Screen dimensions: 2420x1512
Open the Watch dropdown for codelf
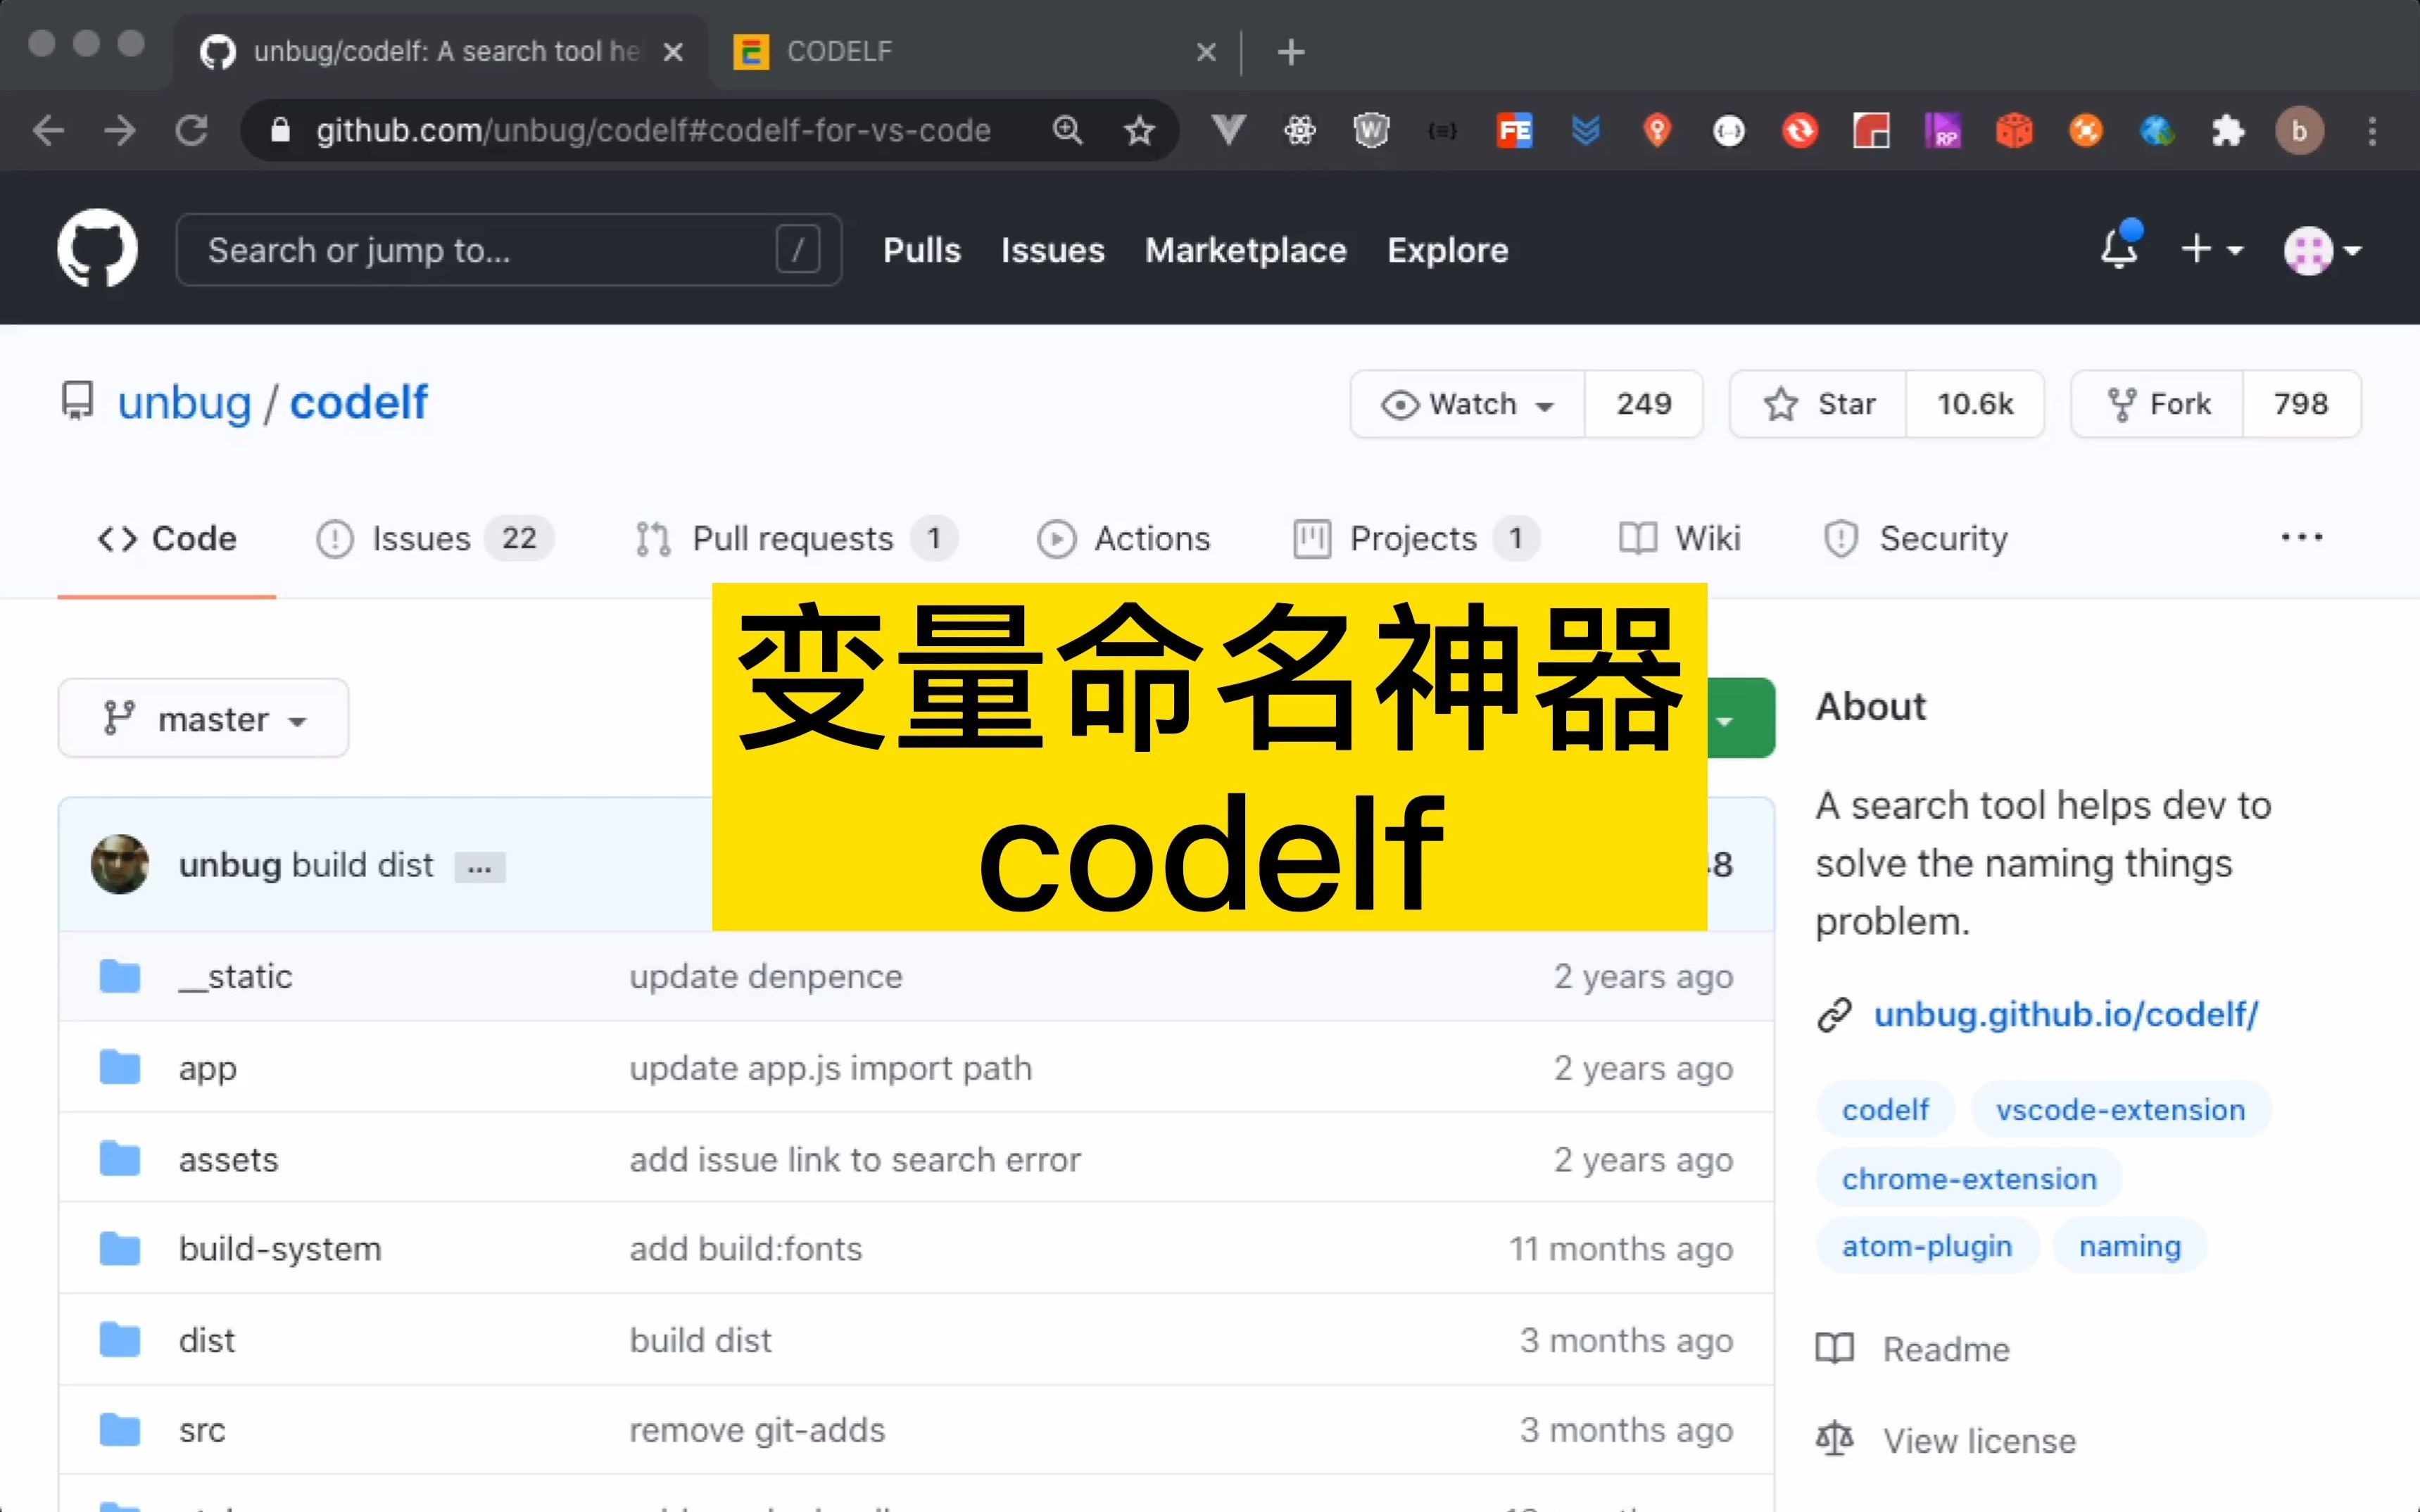pos(1463,403)
